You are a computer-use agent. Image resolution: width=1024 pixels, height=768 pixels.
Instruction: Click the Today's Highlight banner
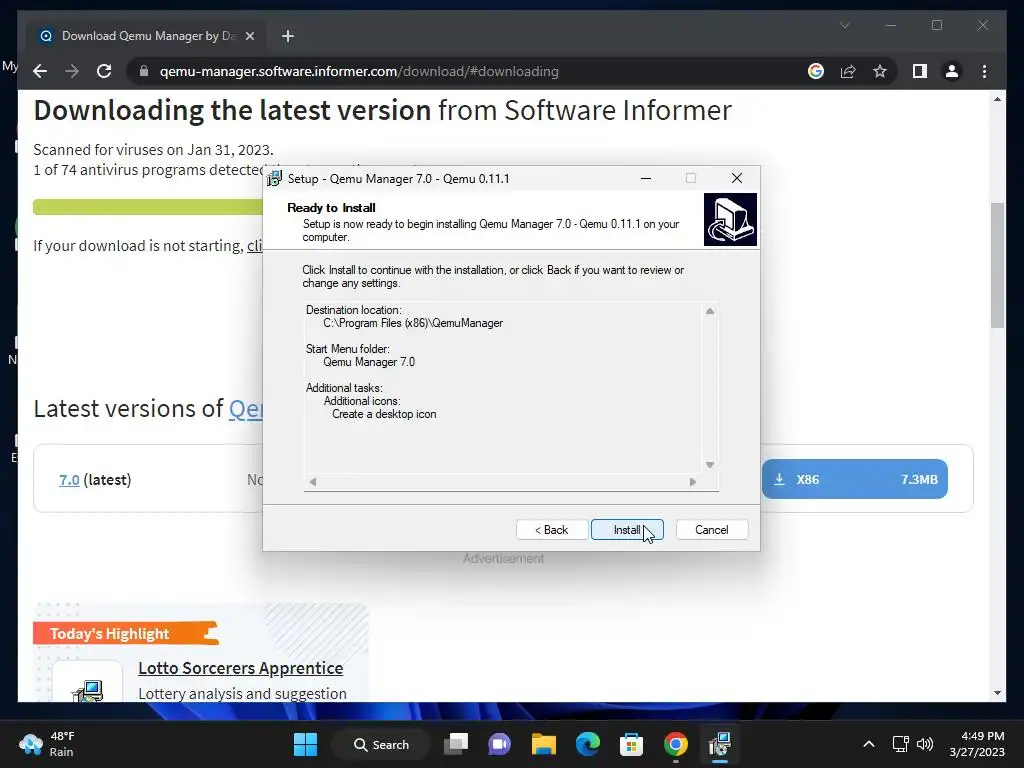(x=125, y=633)
